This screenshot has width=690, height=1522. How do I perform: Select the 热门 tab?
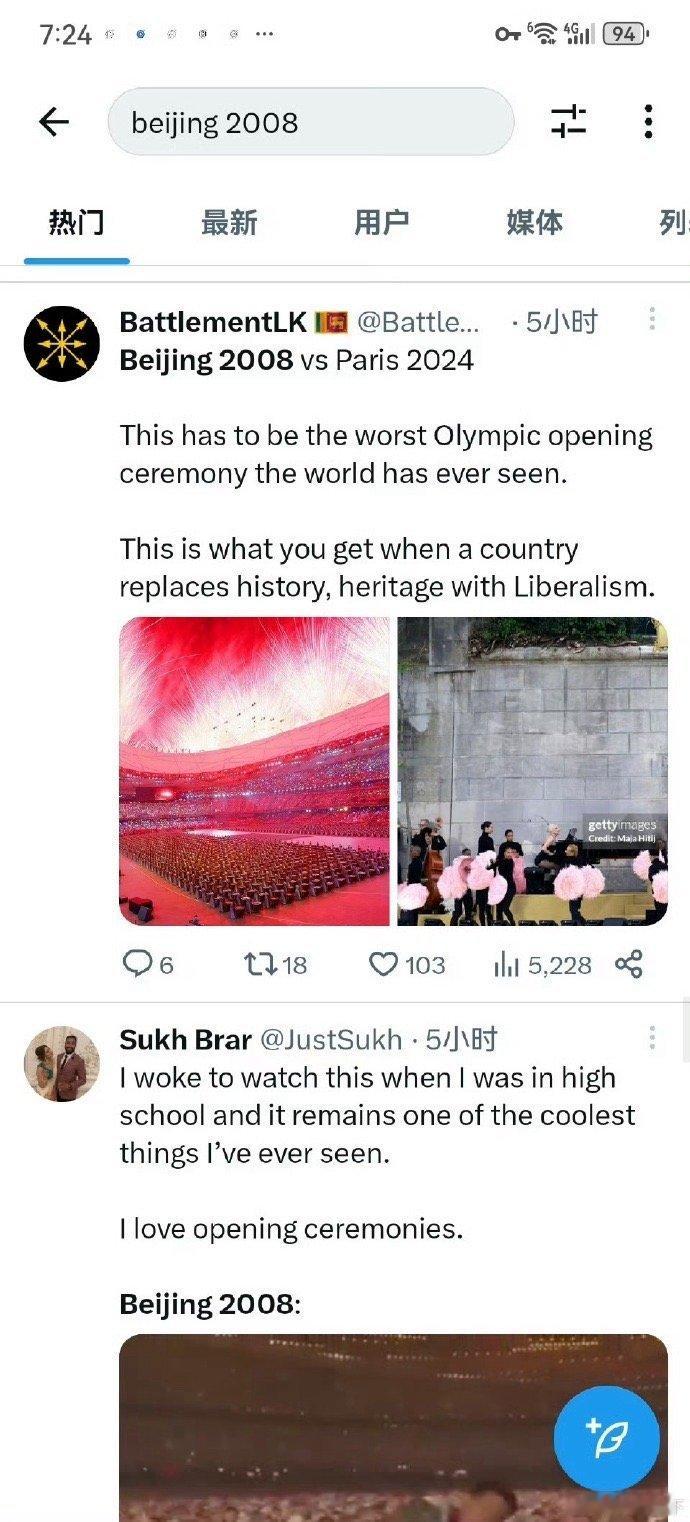(x=77, y=222)
